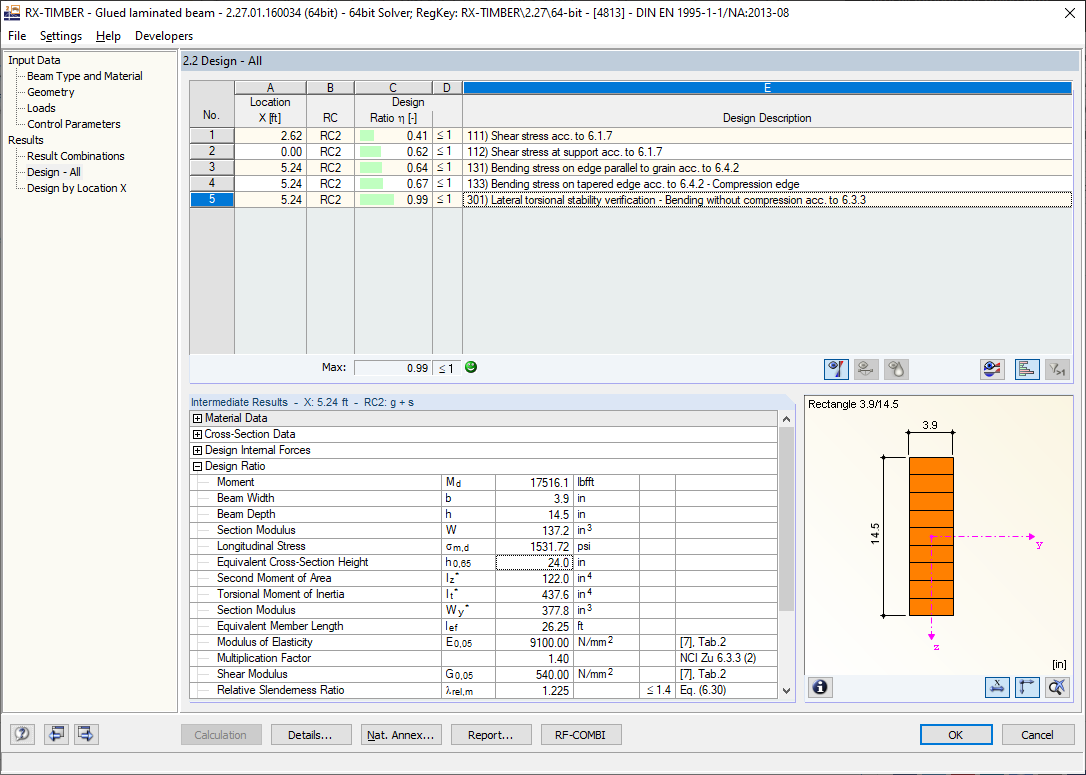Image resolution: width=1086 pixels, height=775 pixels.
Task: Open the Settings menu
Action: [x=60, y=36]
